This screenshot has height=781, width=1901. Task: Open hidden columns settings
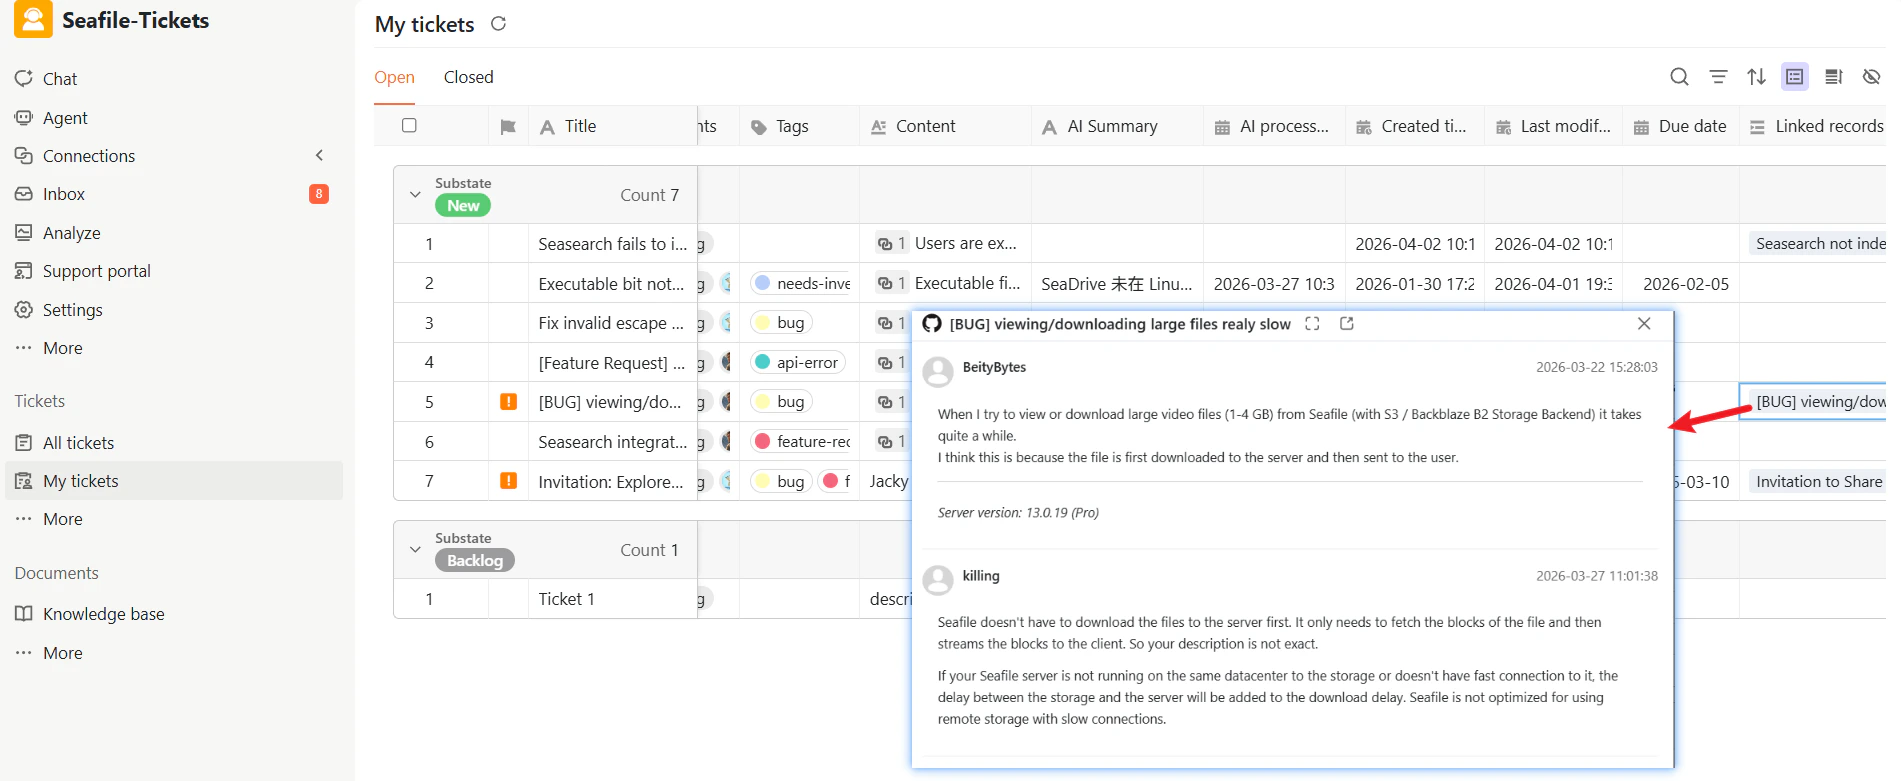click(1871, 77)
